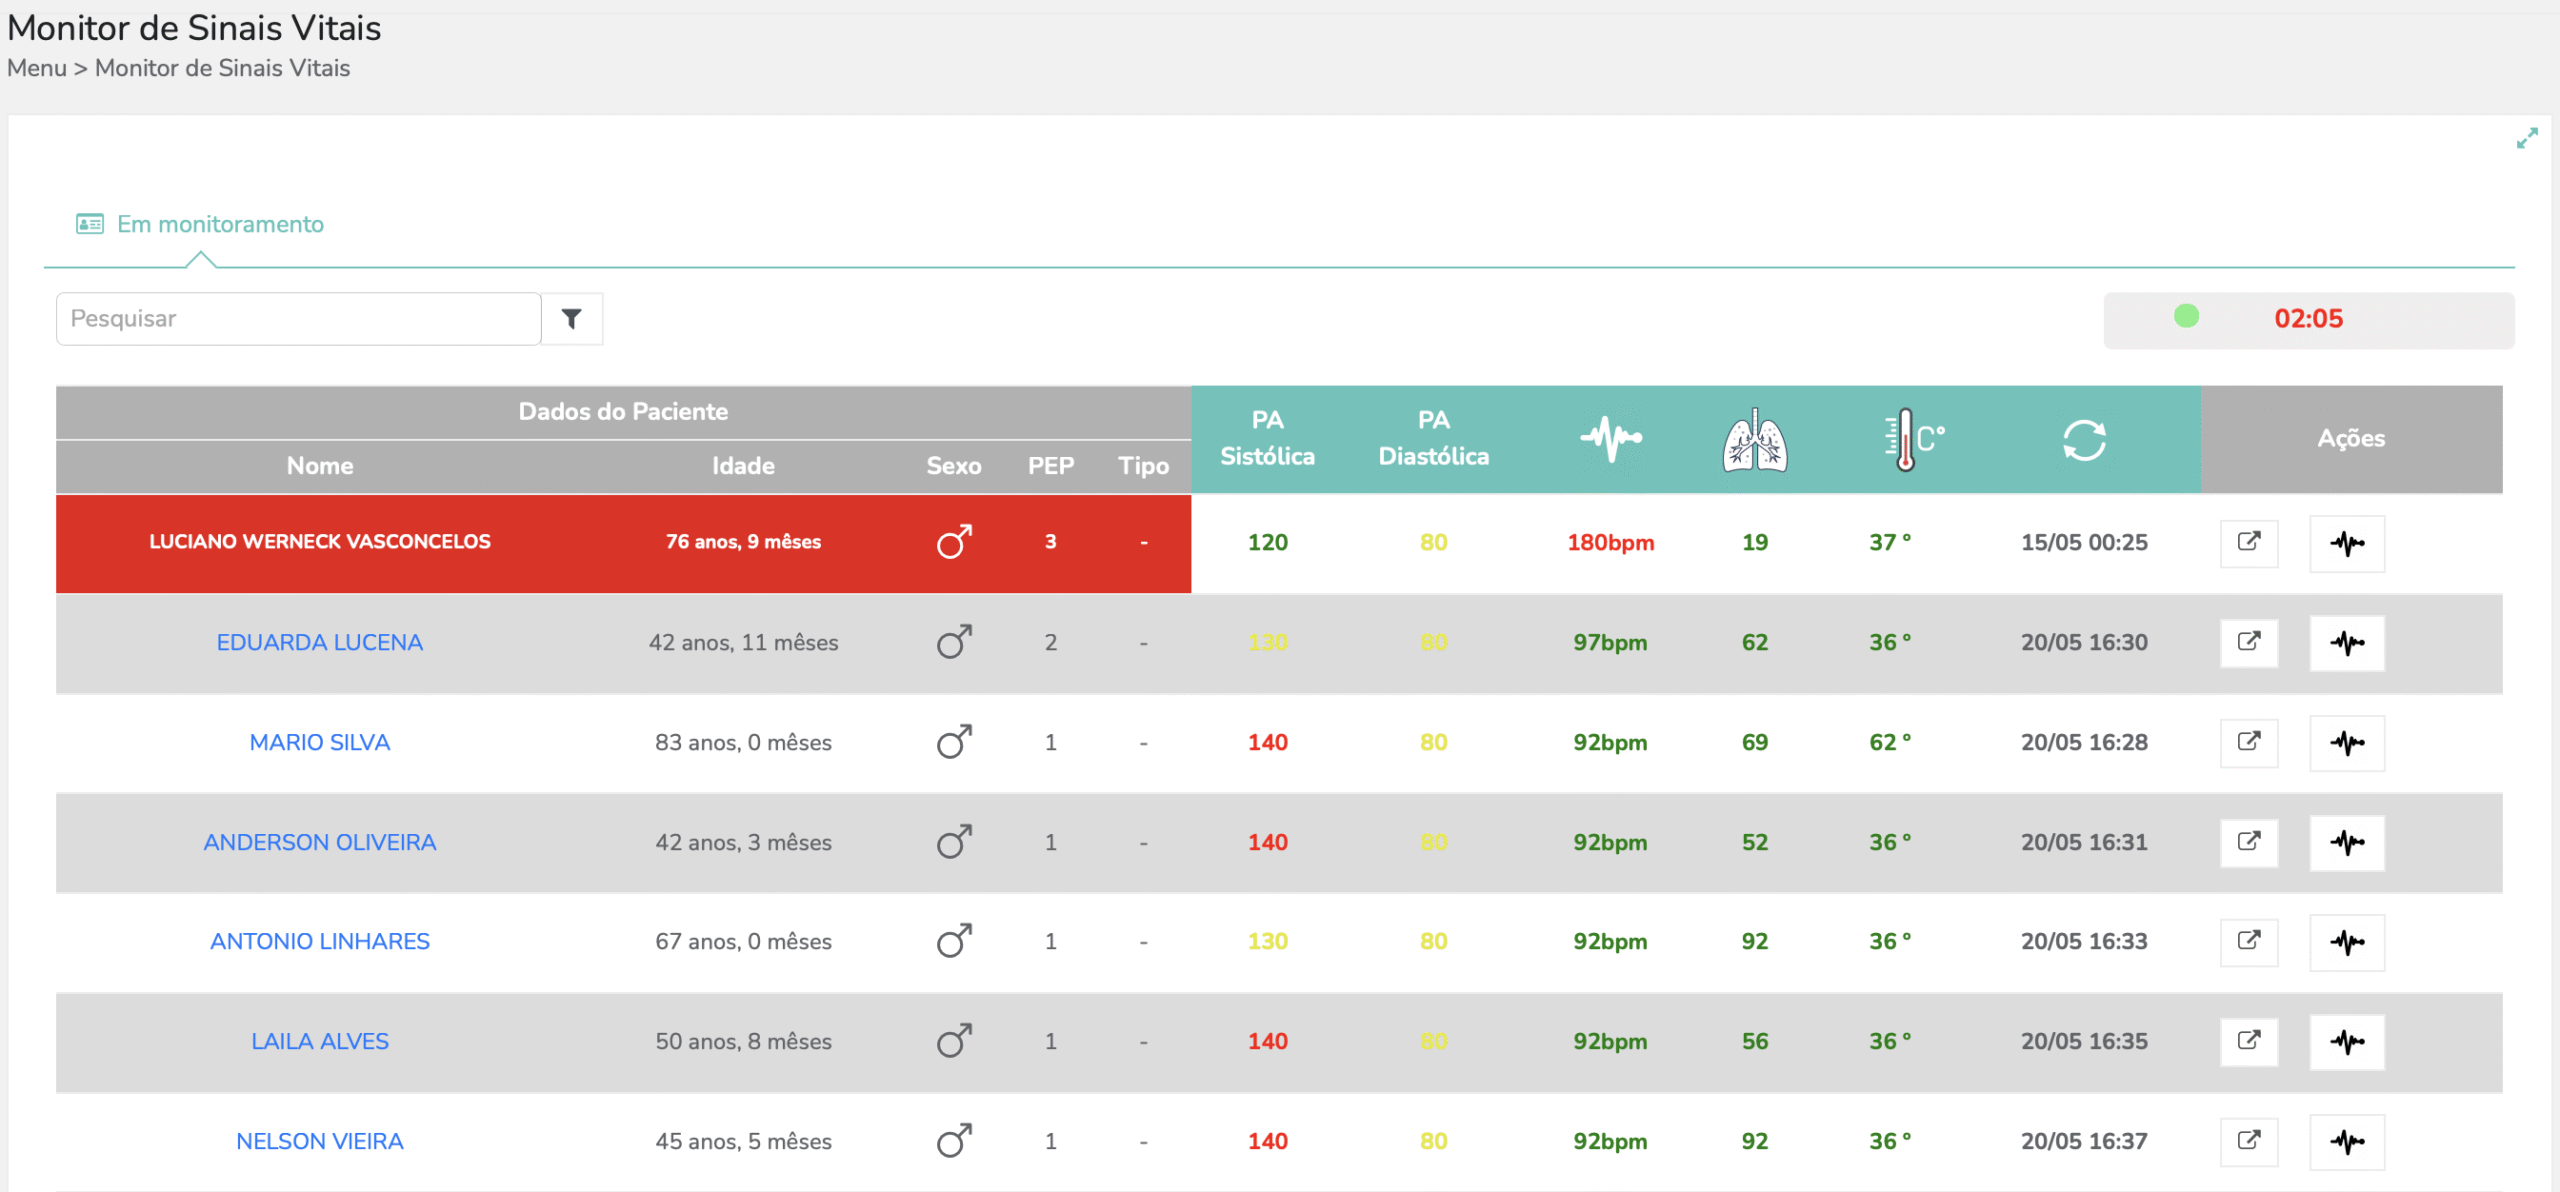
Task: Open external link icon for Mario Silva
Action: [x=2248, y=742]
